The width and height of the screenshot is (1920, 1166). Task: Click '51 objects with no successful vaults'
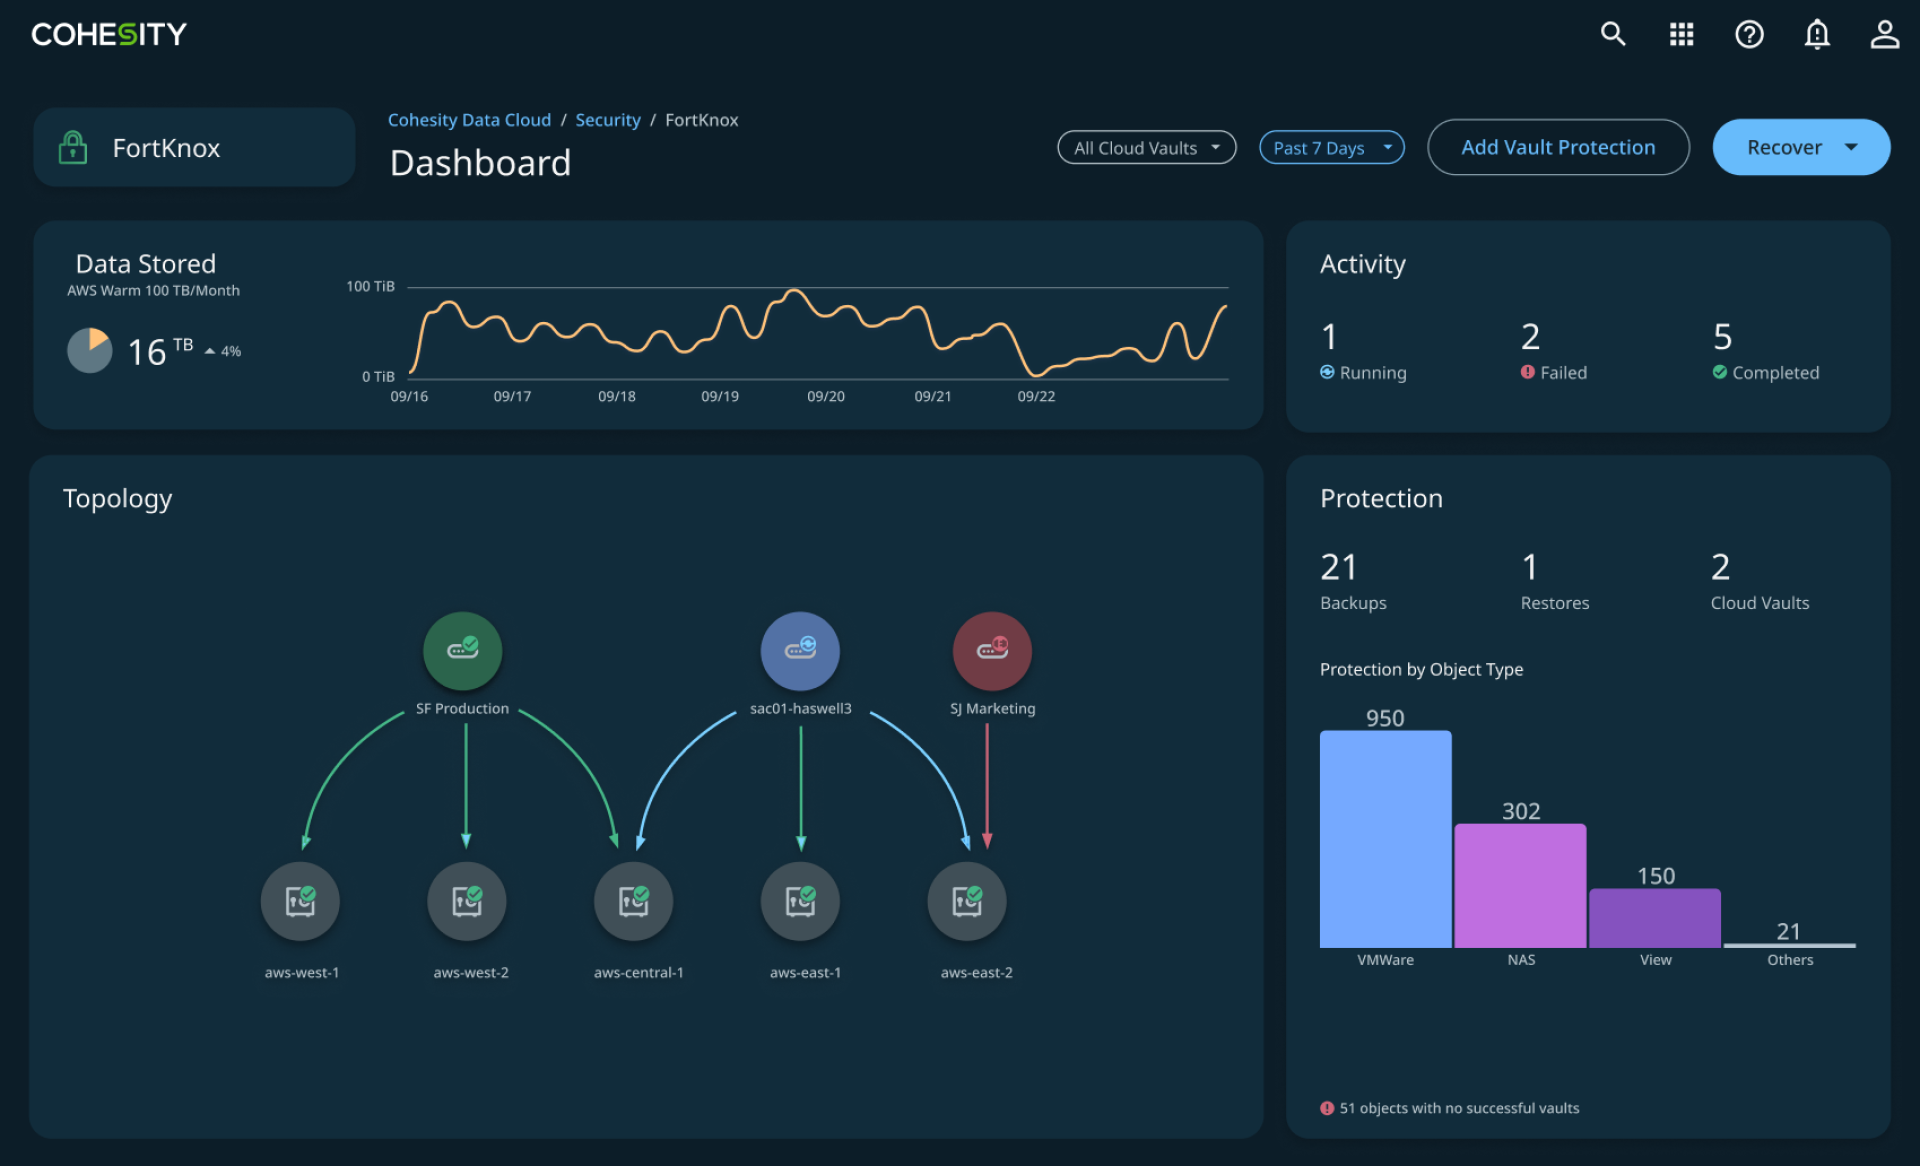pyautogui.click(x=1459, y=1108)
